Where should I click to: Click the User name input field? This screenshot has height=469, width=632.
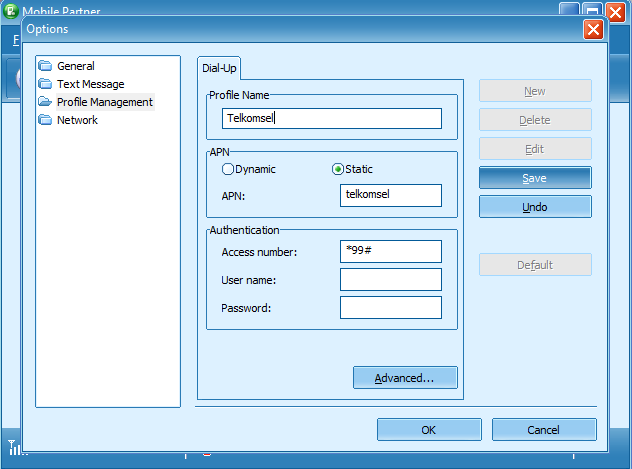point(391,280)
